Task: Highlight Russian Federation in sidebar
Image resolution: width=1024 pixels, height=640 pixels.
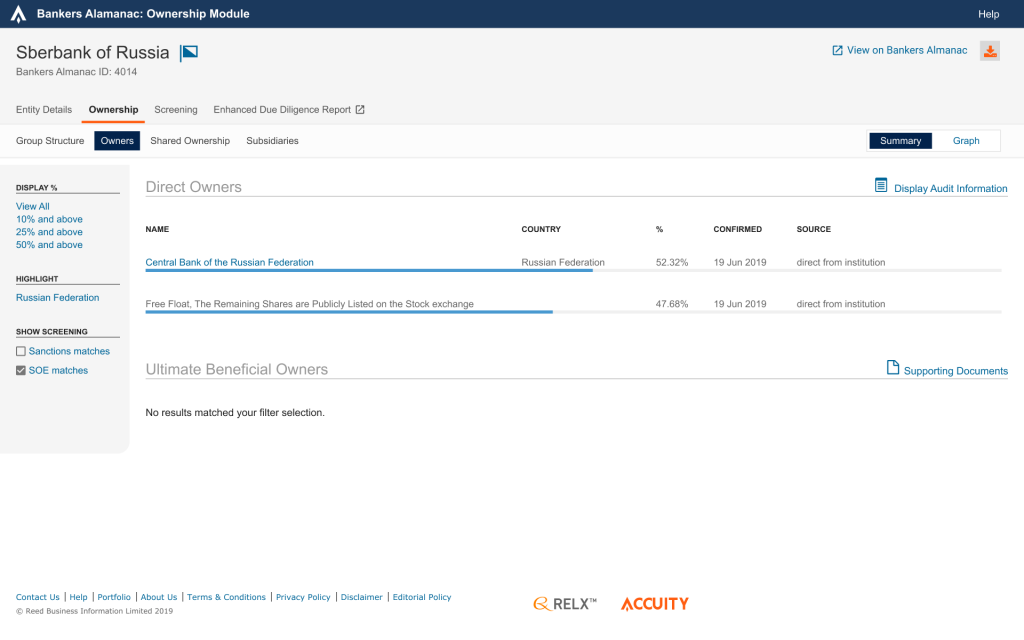Action: [x=57, y=298]
